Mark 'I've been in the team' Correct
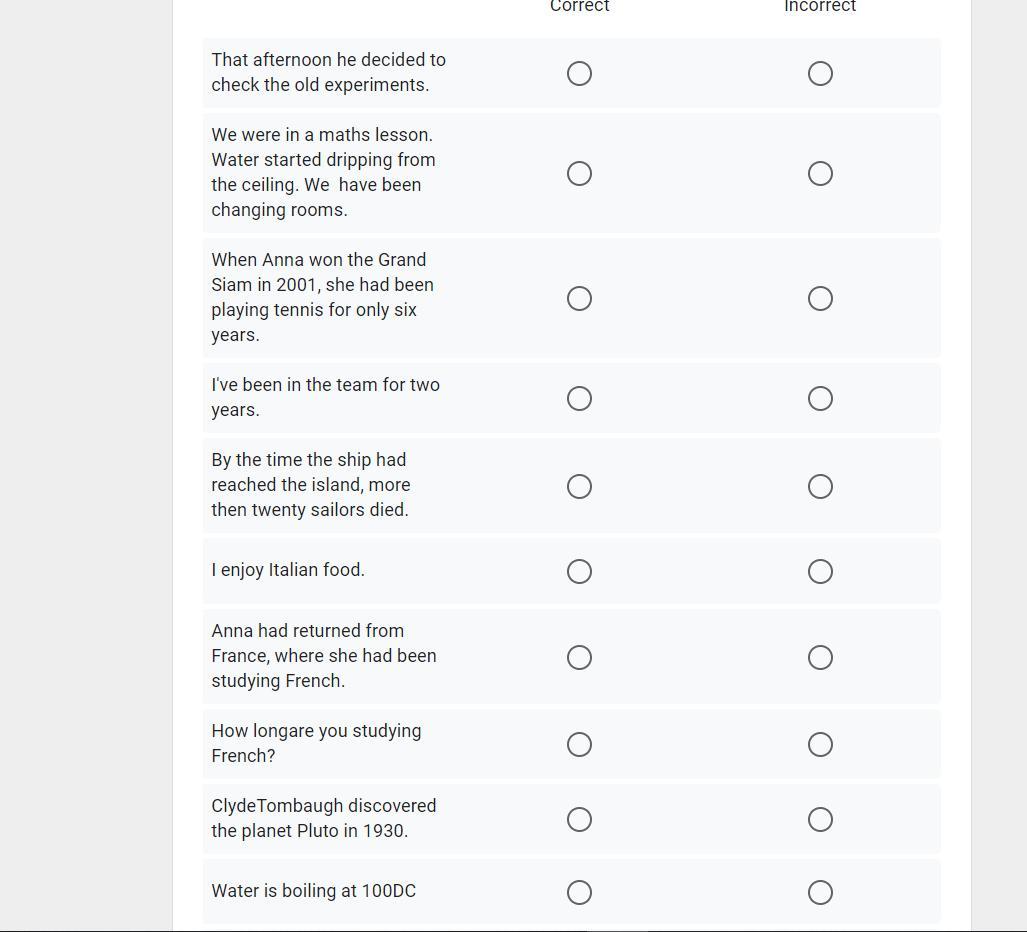Image resolution: width=1027 pixels, height=932 pixels. click(x=579, y=399)
